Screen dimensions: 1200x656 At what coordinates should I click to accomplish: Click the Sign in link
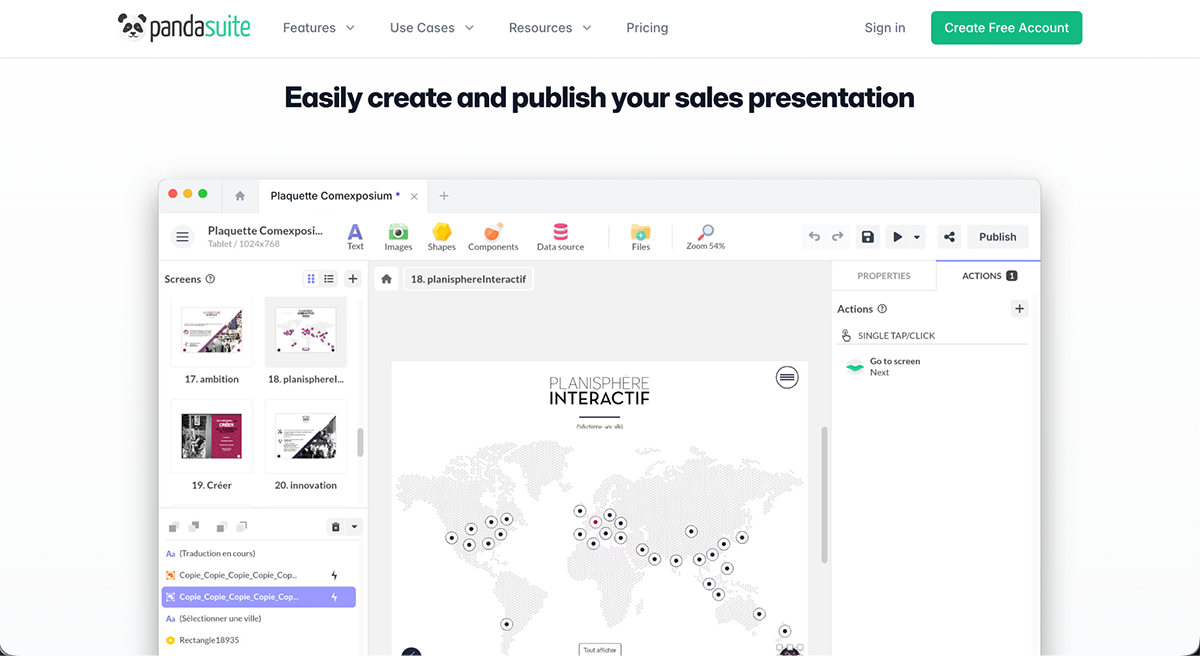tap(885, 28)
